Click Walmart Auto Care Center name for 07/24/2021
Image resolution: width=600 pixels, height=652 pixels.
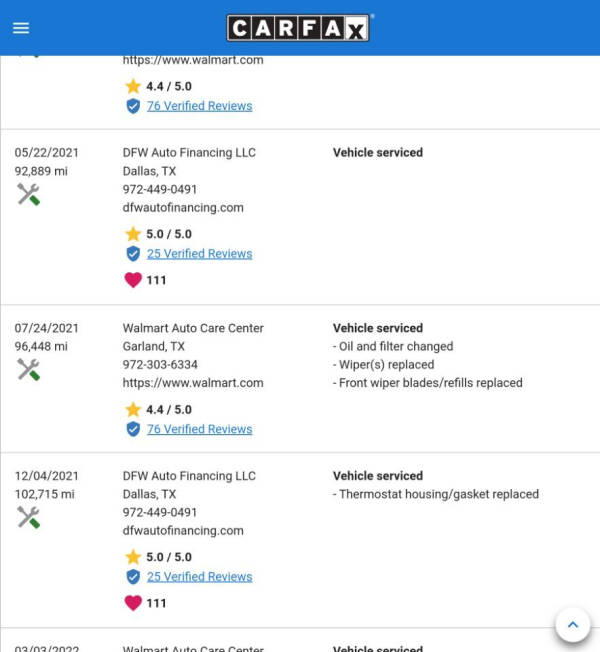[193, 328]
